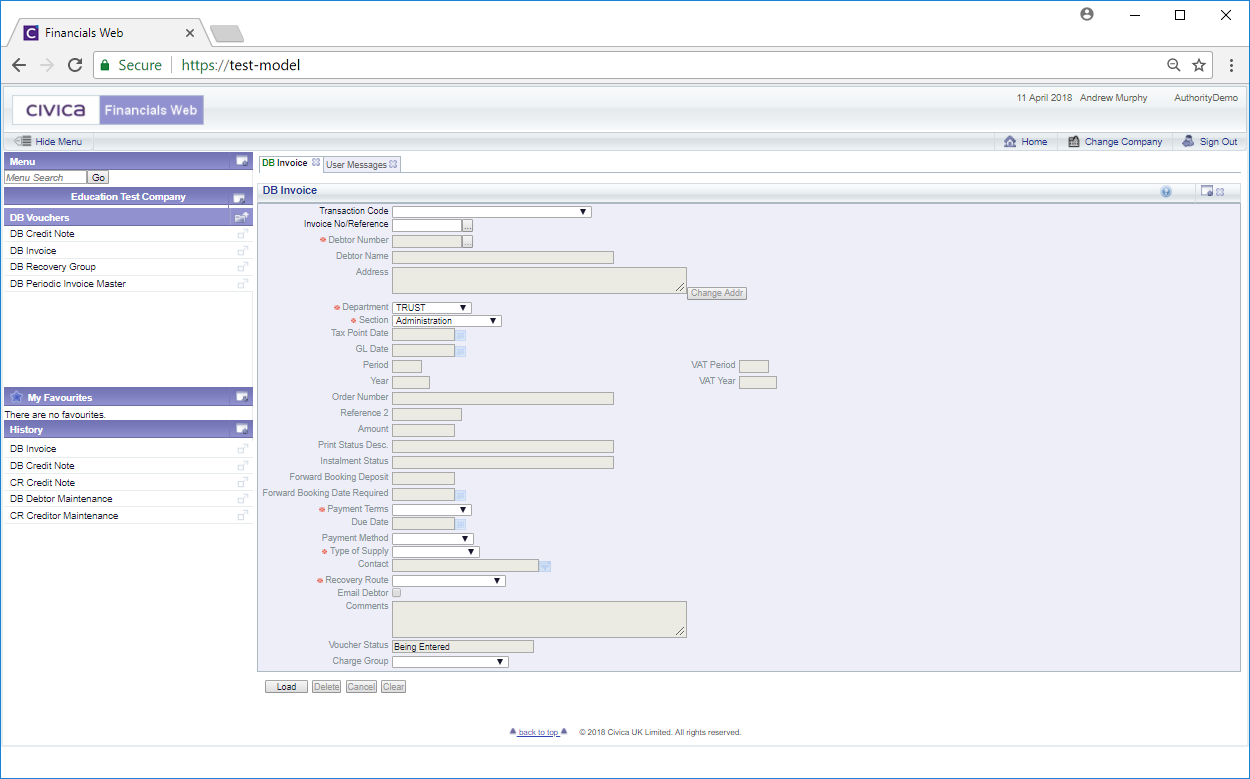1250x779 pixels.
Task: Click the Load button
Action: point(287,687)
